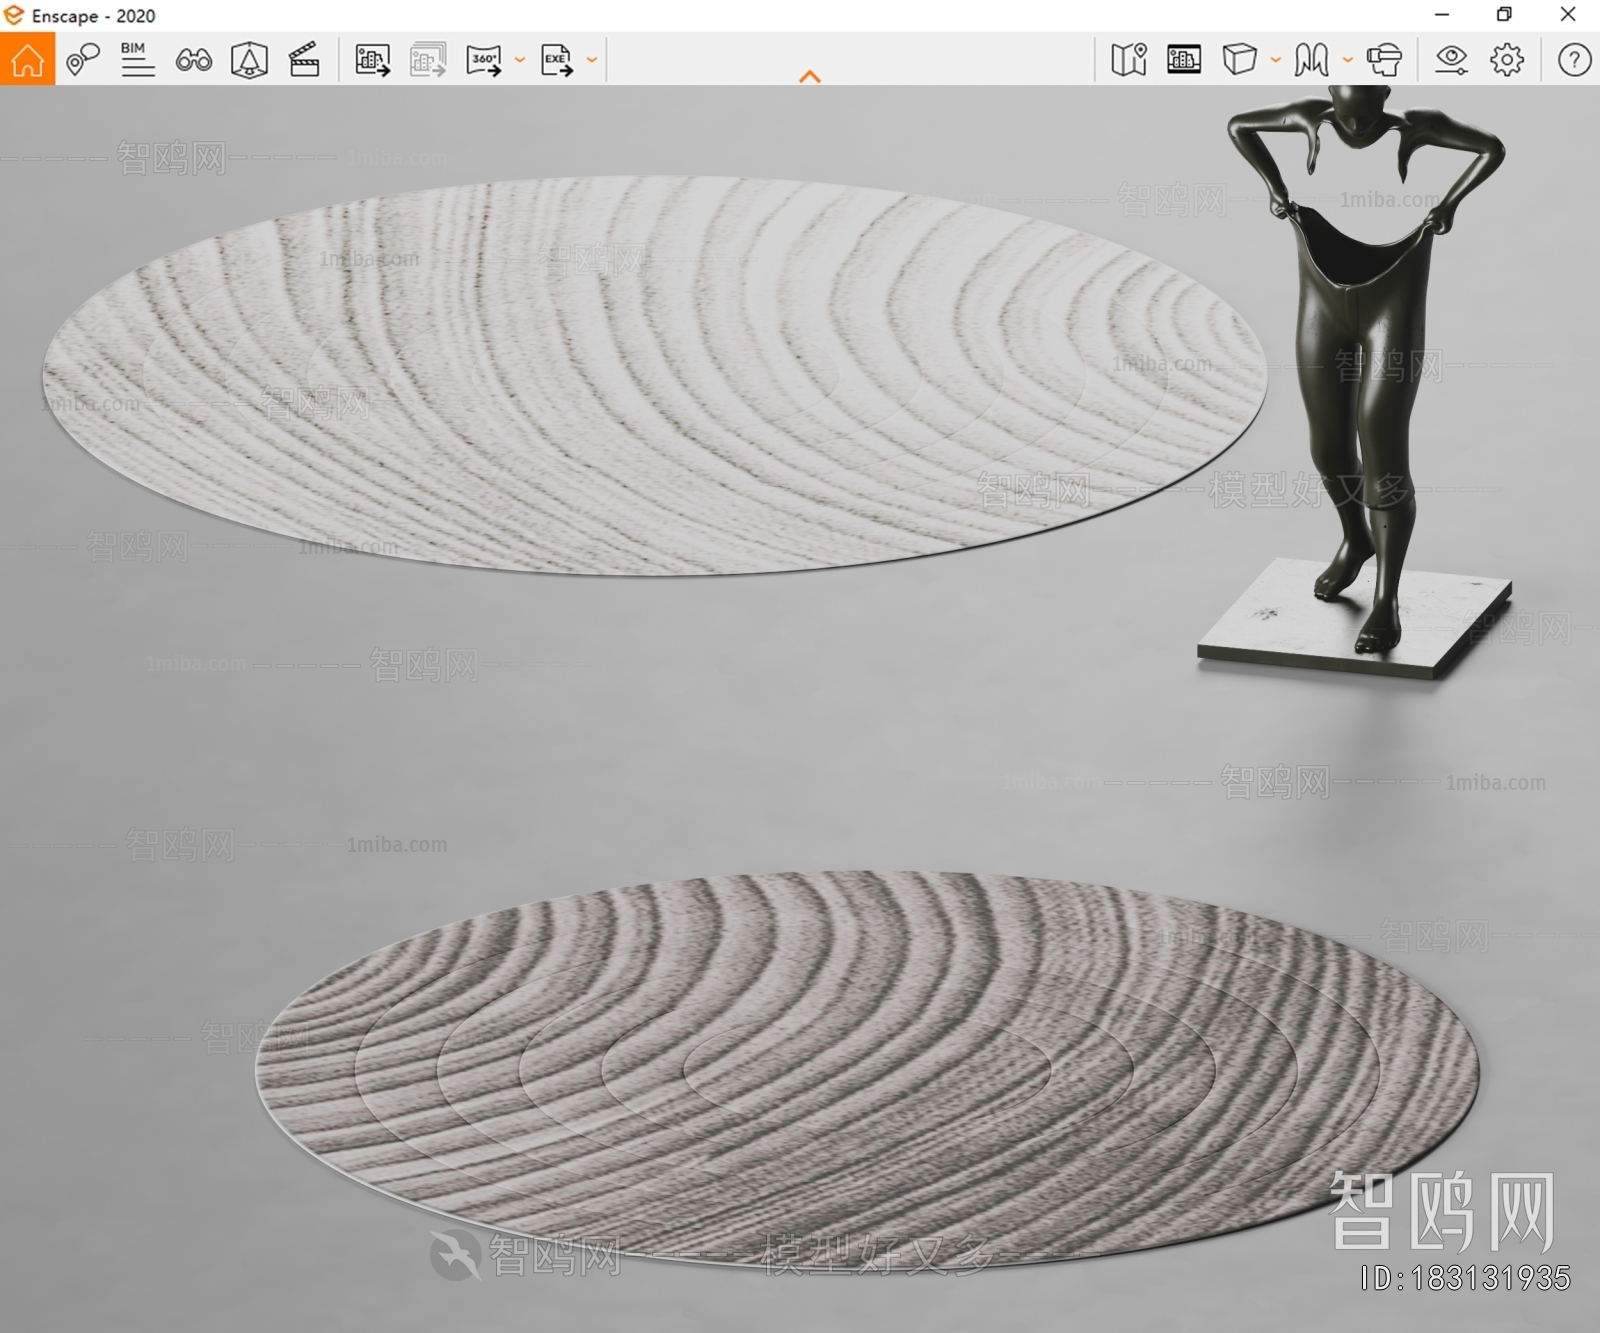
Task: Enable the VR headset mode
Action: pyautogui.click(x=1384, y=60)
